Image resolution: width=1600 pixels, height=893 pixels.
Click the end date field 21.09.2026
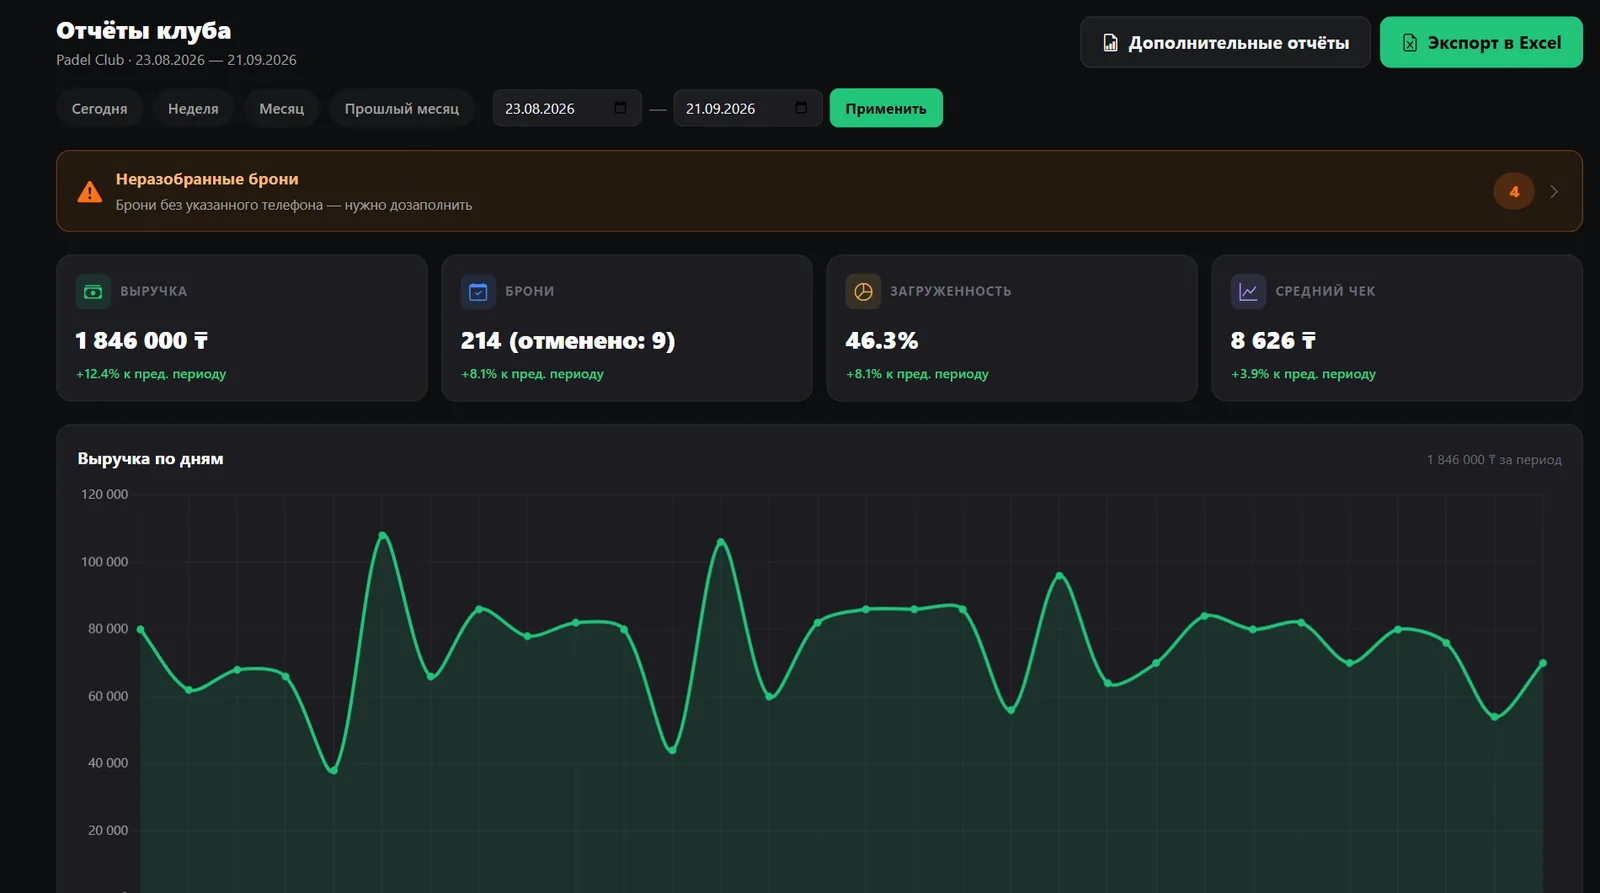pos(748,108)
